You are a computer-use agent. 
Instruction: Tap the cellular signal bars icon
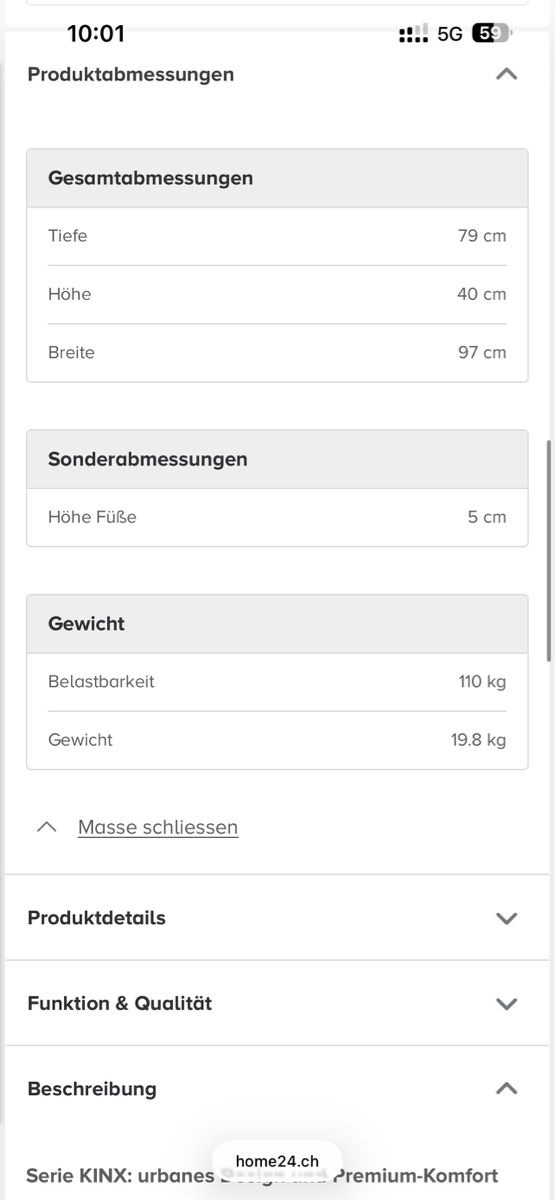coord(413,34)
